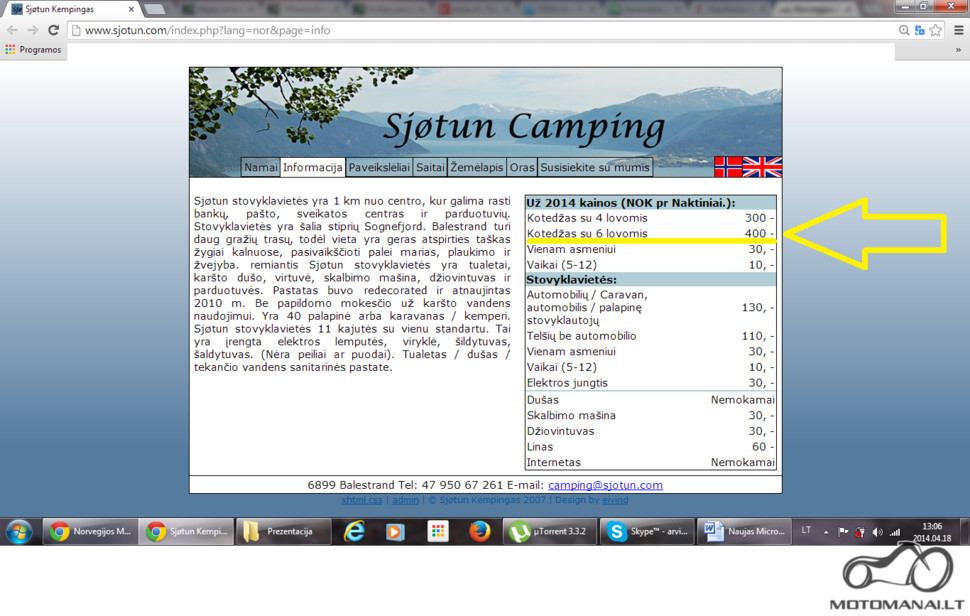Click the Sjøtun Camping banner title
Image resolution: width=970 pixels, height=616 pixels.
pos(524,127)
